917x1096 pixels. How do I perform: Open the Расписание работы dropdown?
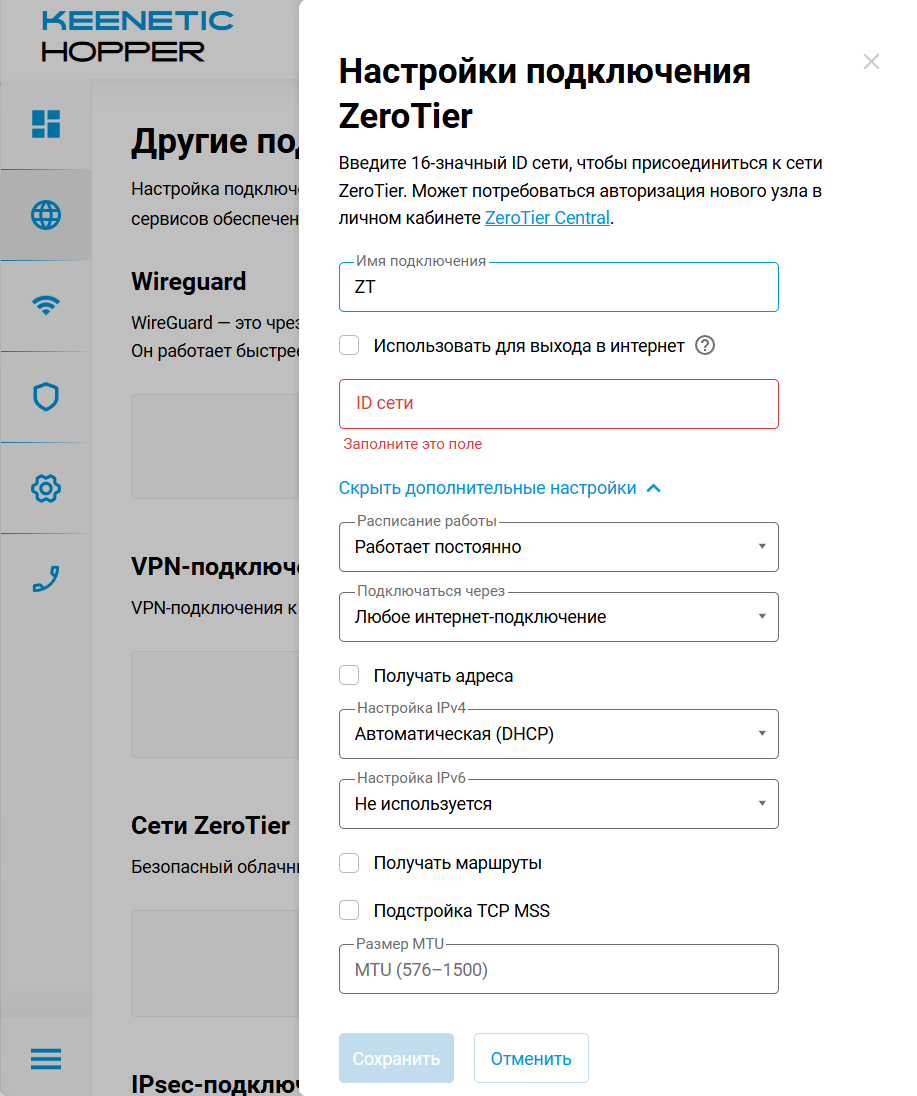(559, 547)
